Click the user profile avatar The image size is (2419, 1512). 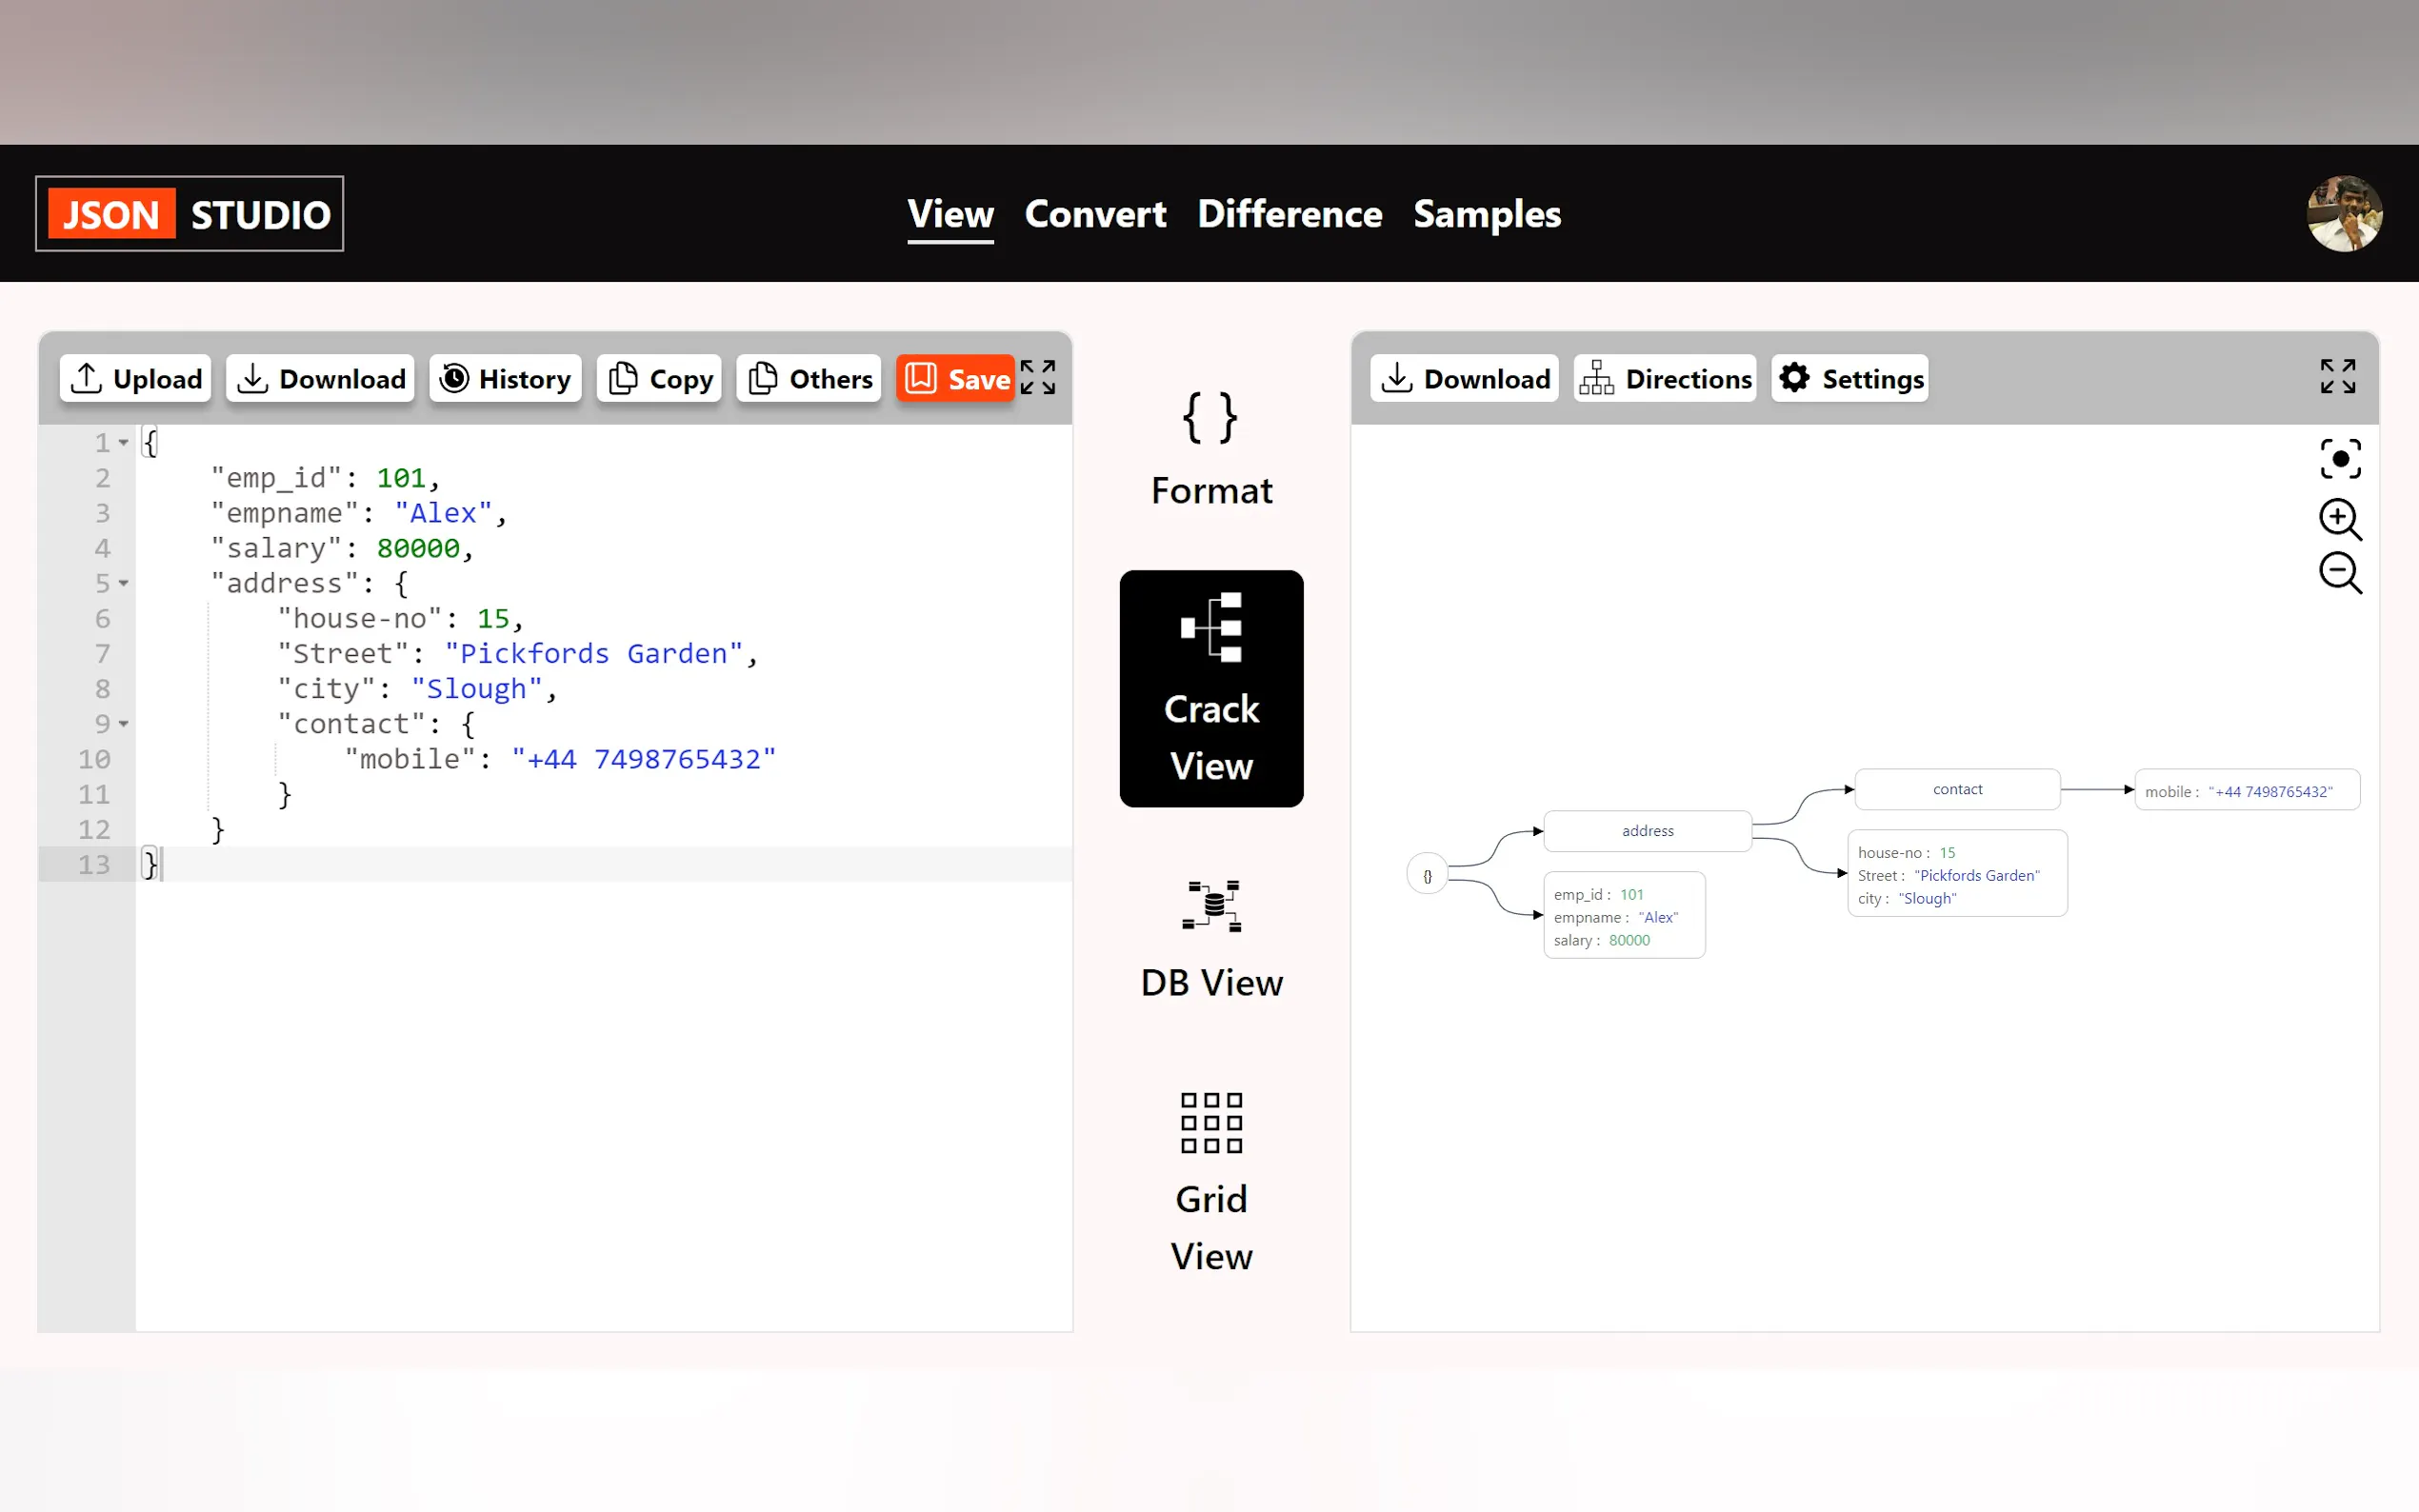2343,214
